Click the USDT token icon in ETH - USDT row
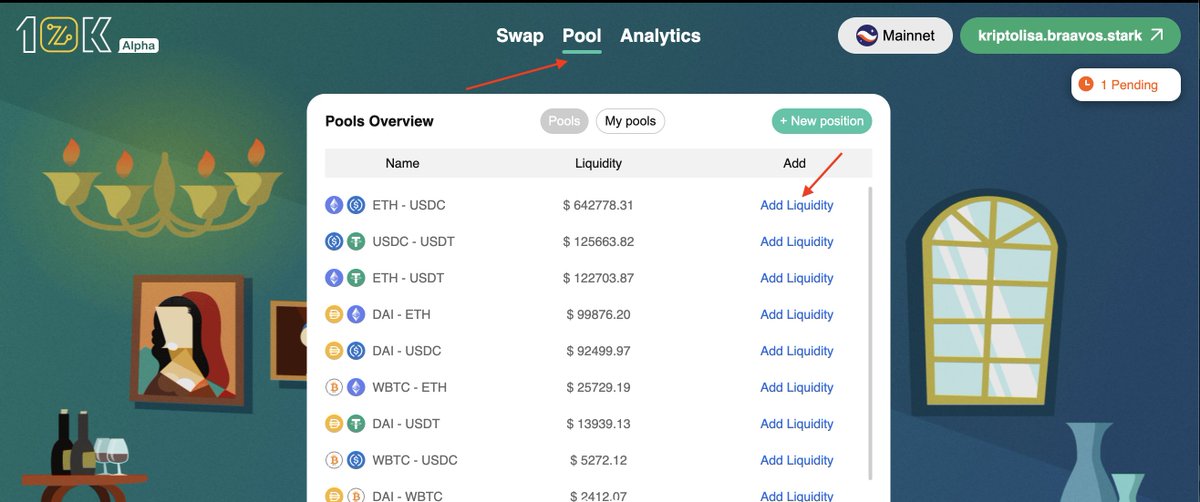Image resolution: width=1200 pixels, height=502 pixels. pyautogui.click(x=356, y=278)
